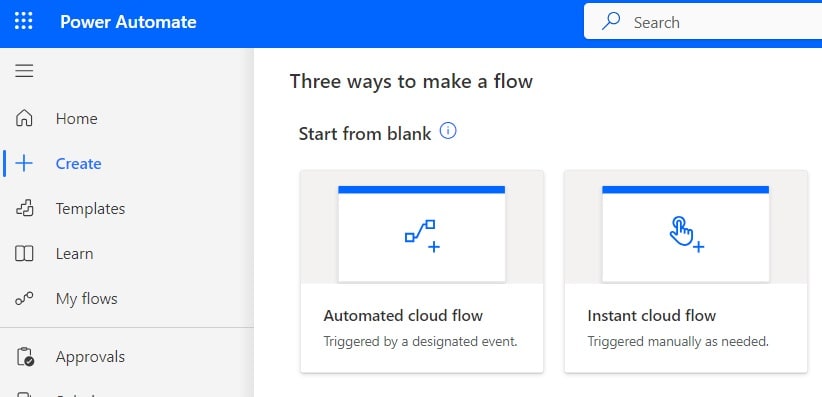
Task: Select Automated cloud flow card title
Action: 403,316
